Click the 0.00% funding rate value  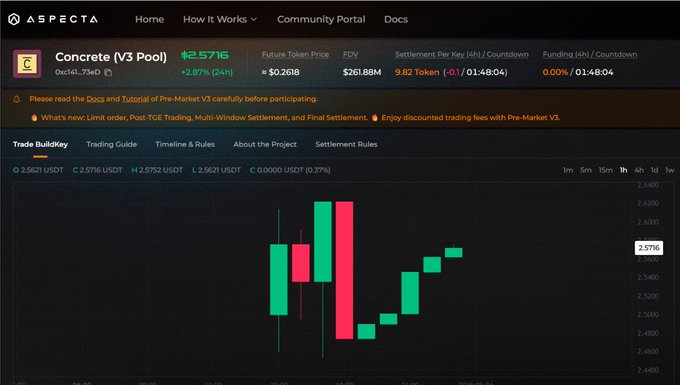pyautogui.click(x=555, y=72)
